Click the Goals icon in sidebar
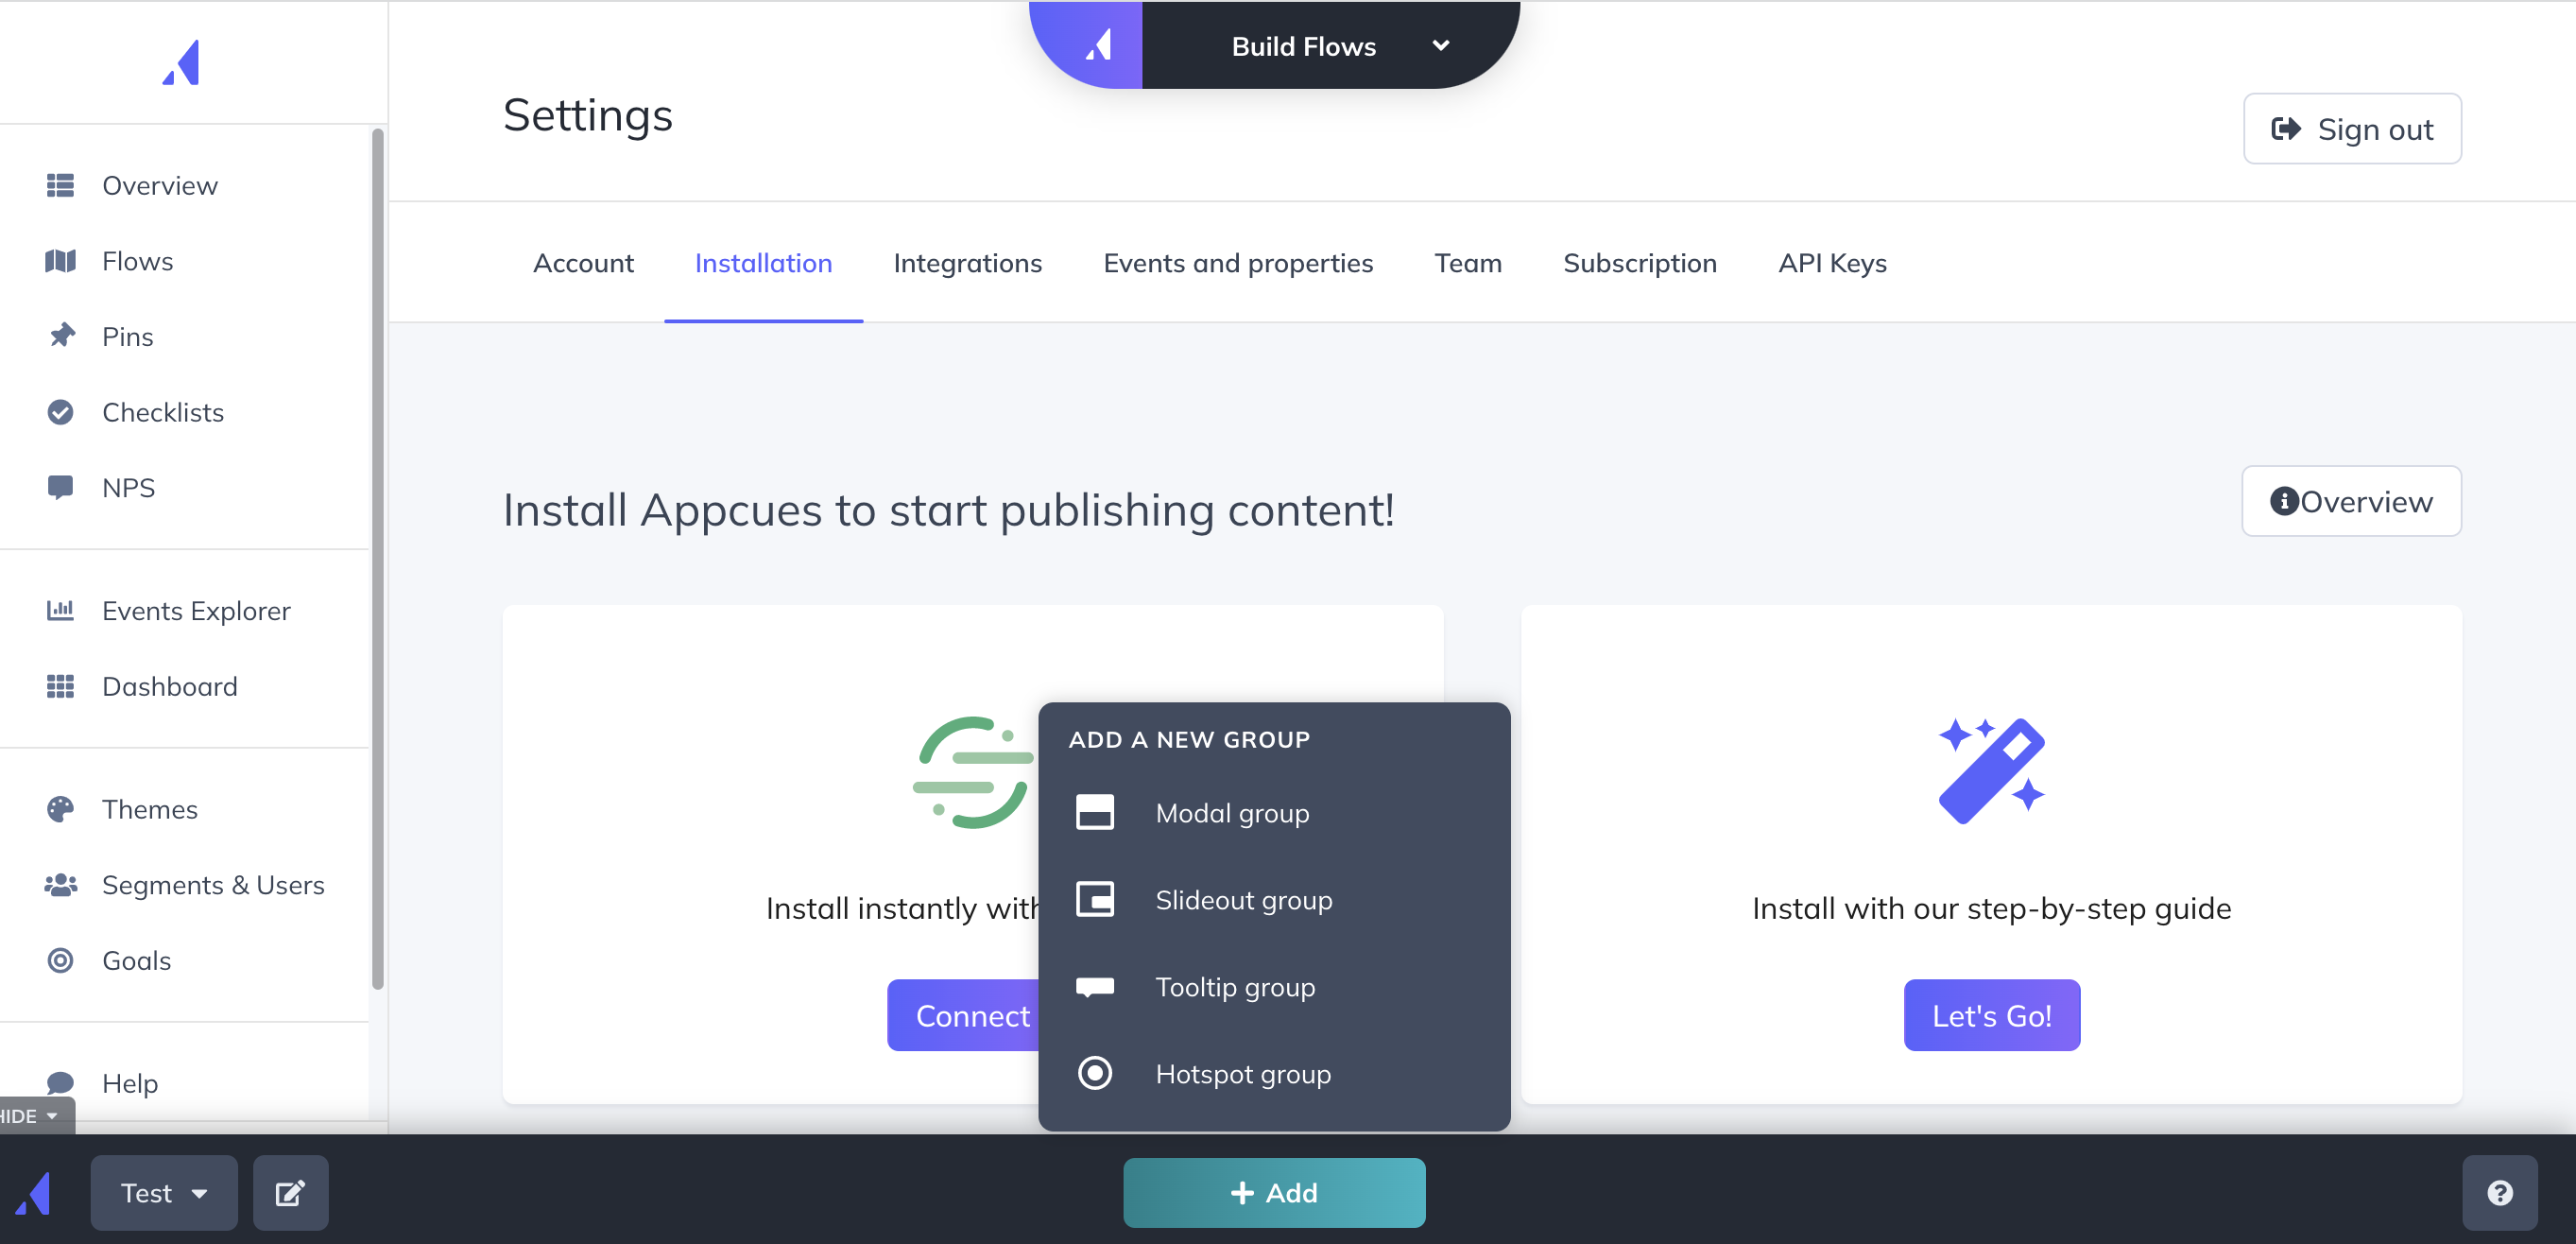 (60, 959)
